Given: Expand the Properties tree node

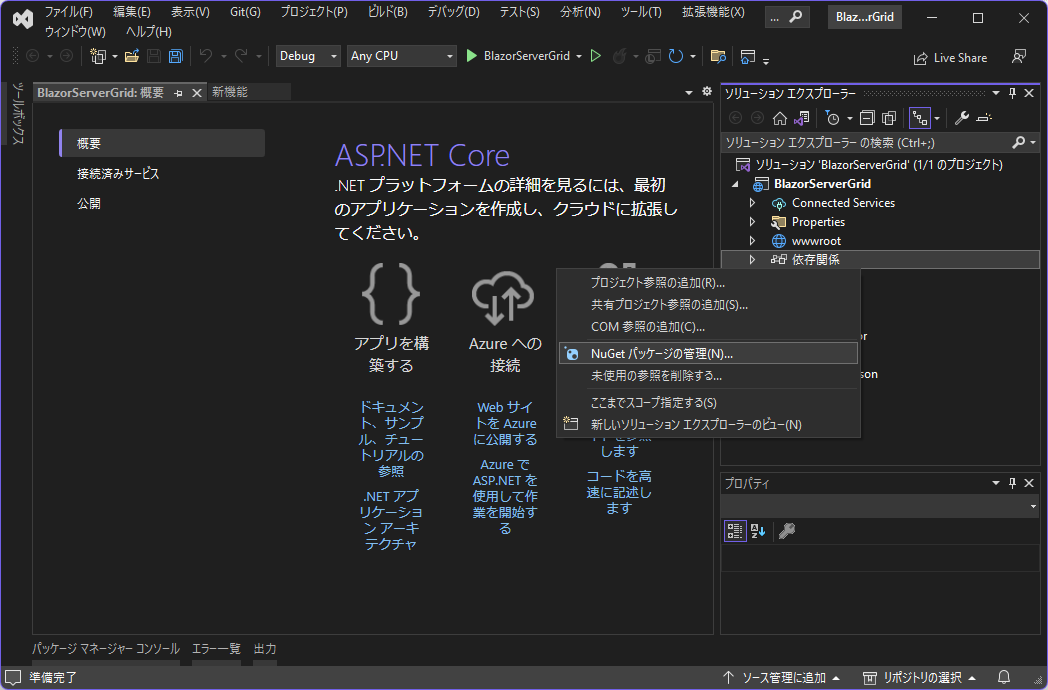Looking at the screenshot, I should 752,221.
